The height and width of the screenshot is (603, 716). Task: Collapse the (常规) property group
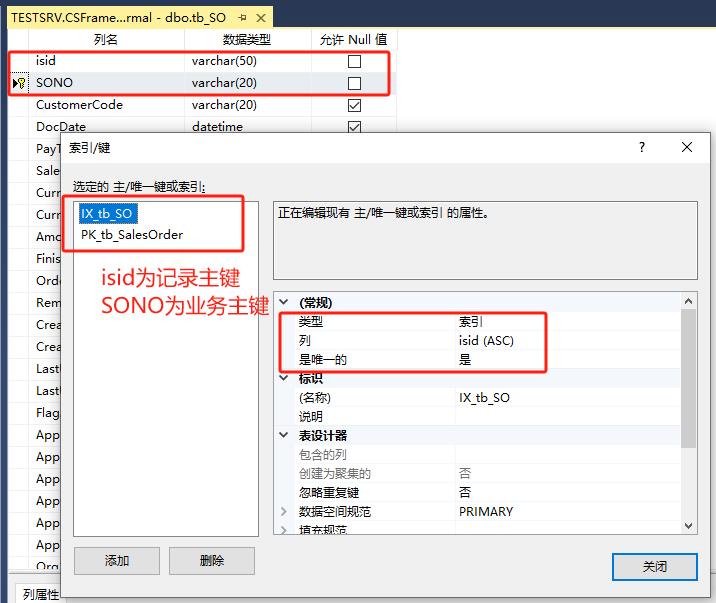point(284,302)
